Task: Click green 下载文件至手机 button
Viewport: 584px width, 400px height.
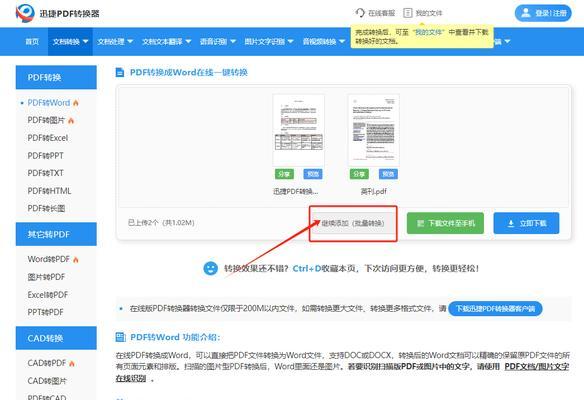Action: pyautogui.click(x=445, y=223)
